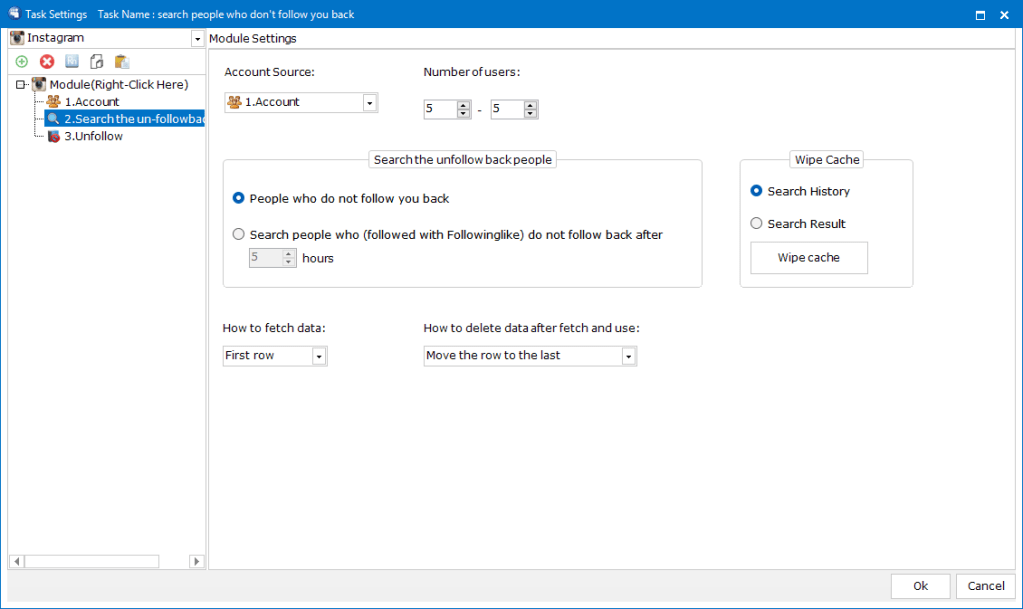Click the rename module icon
Screen dimensions: 1023x609
(x=72, y=62)
